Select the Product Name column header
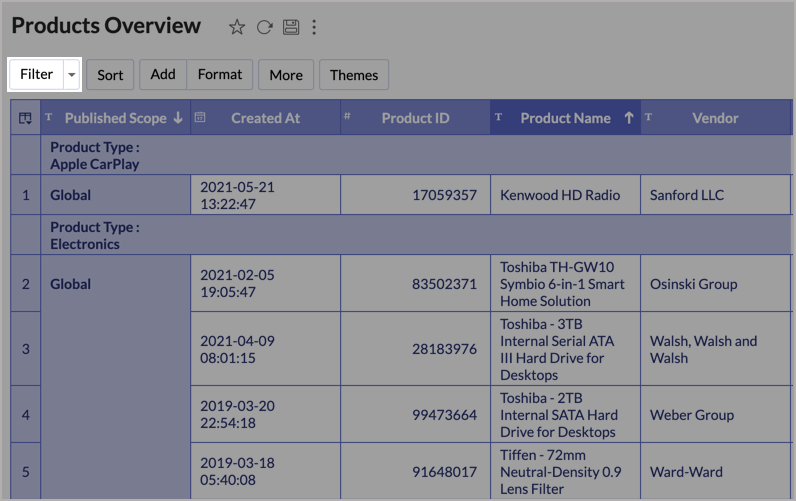Screen dimensions: 796x501 565,118
